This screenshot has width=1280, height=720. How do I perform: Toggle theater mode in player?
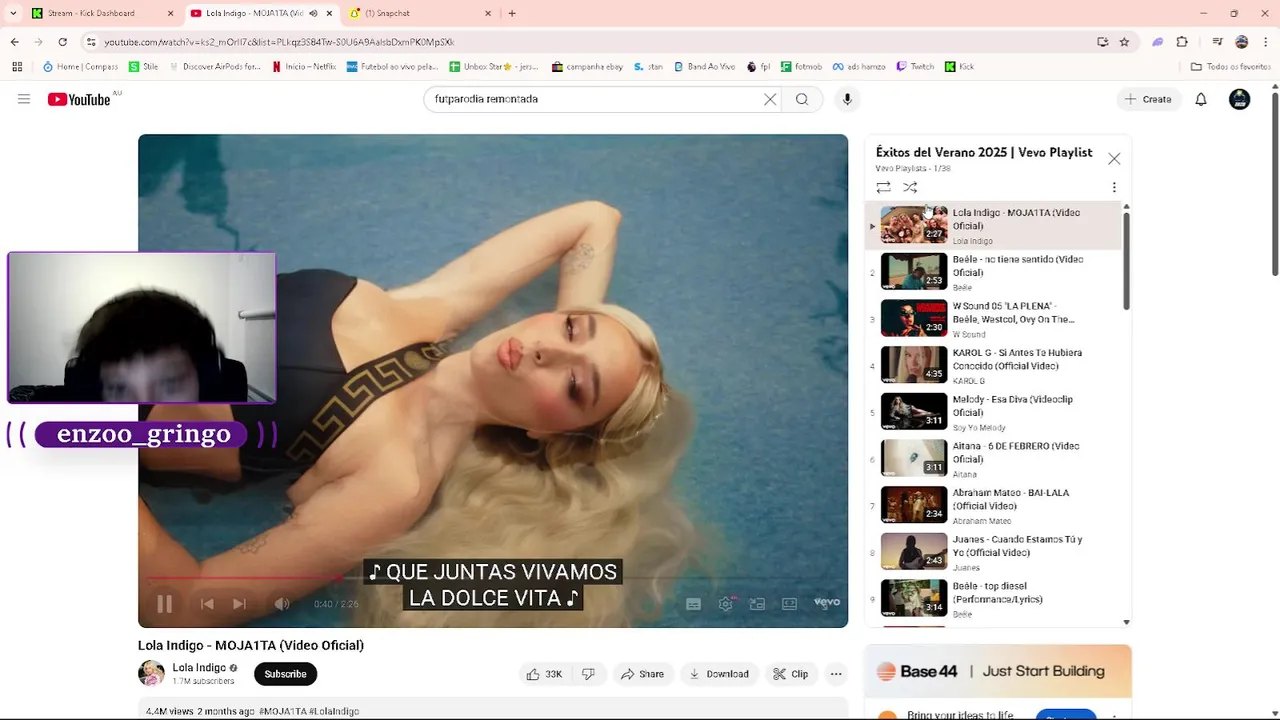point(789,603)
